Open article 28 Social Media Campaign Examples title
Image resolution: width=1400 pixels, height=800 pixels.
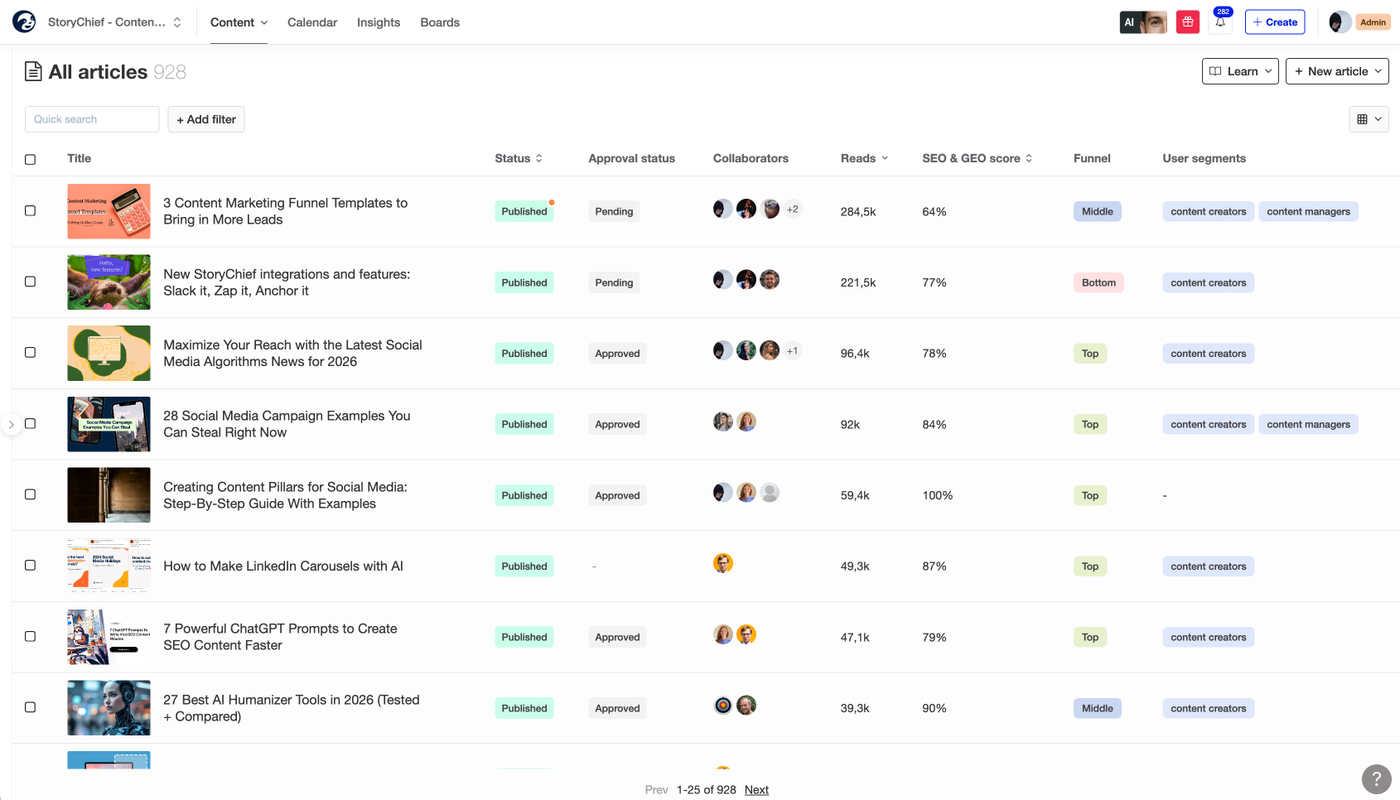click(x=287, y=424)
